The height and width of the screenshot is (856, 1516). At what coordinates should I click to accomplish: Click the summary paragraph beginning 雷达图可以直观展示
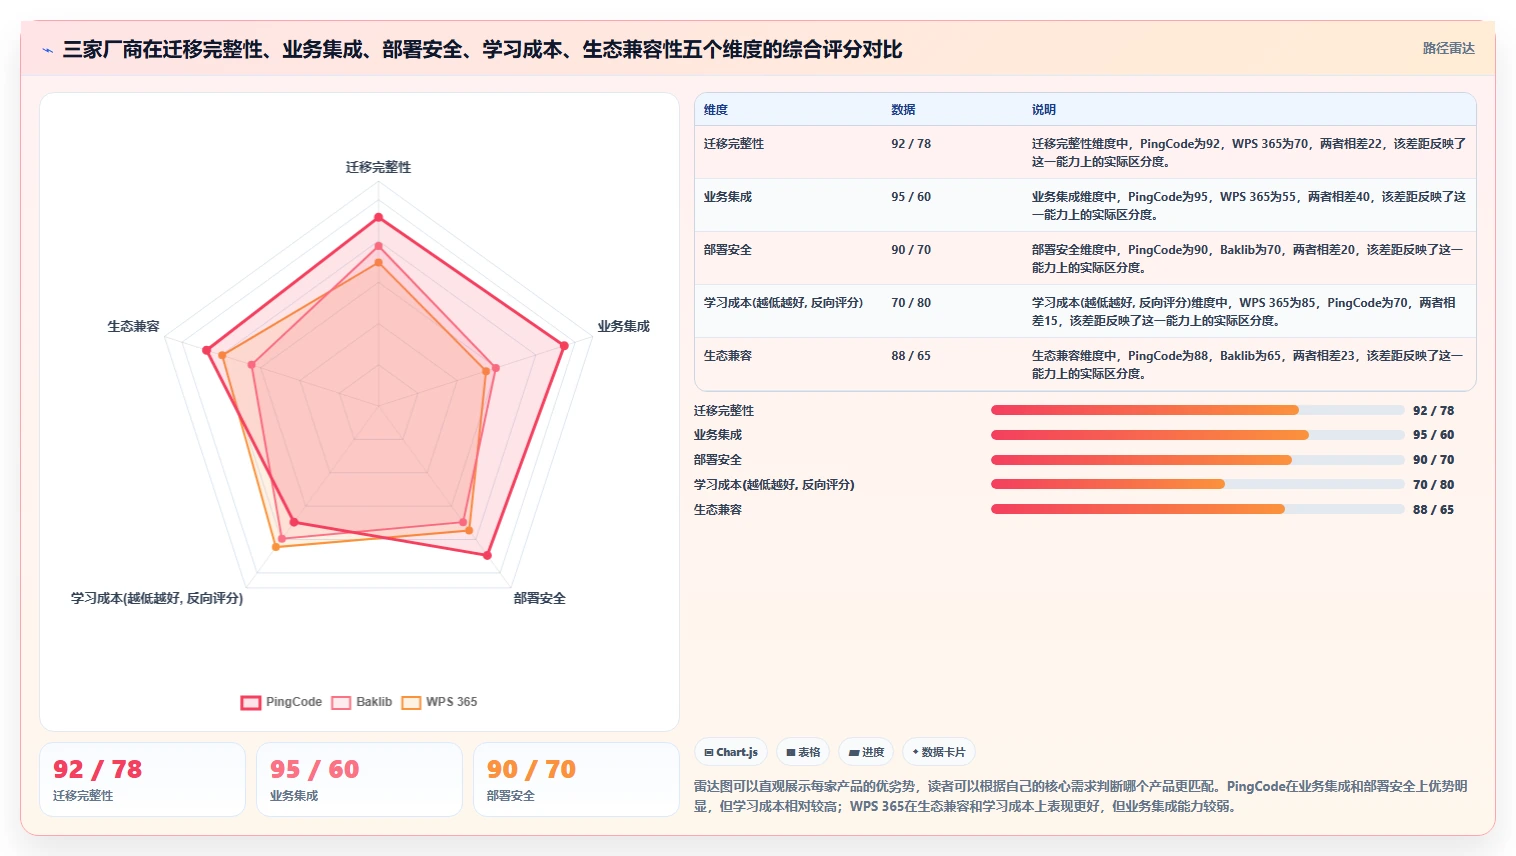pyautogui.click(x=1081, y=796)
